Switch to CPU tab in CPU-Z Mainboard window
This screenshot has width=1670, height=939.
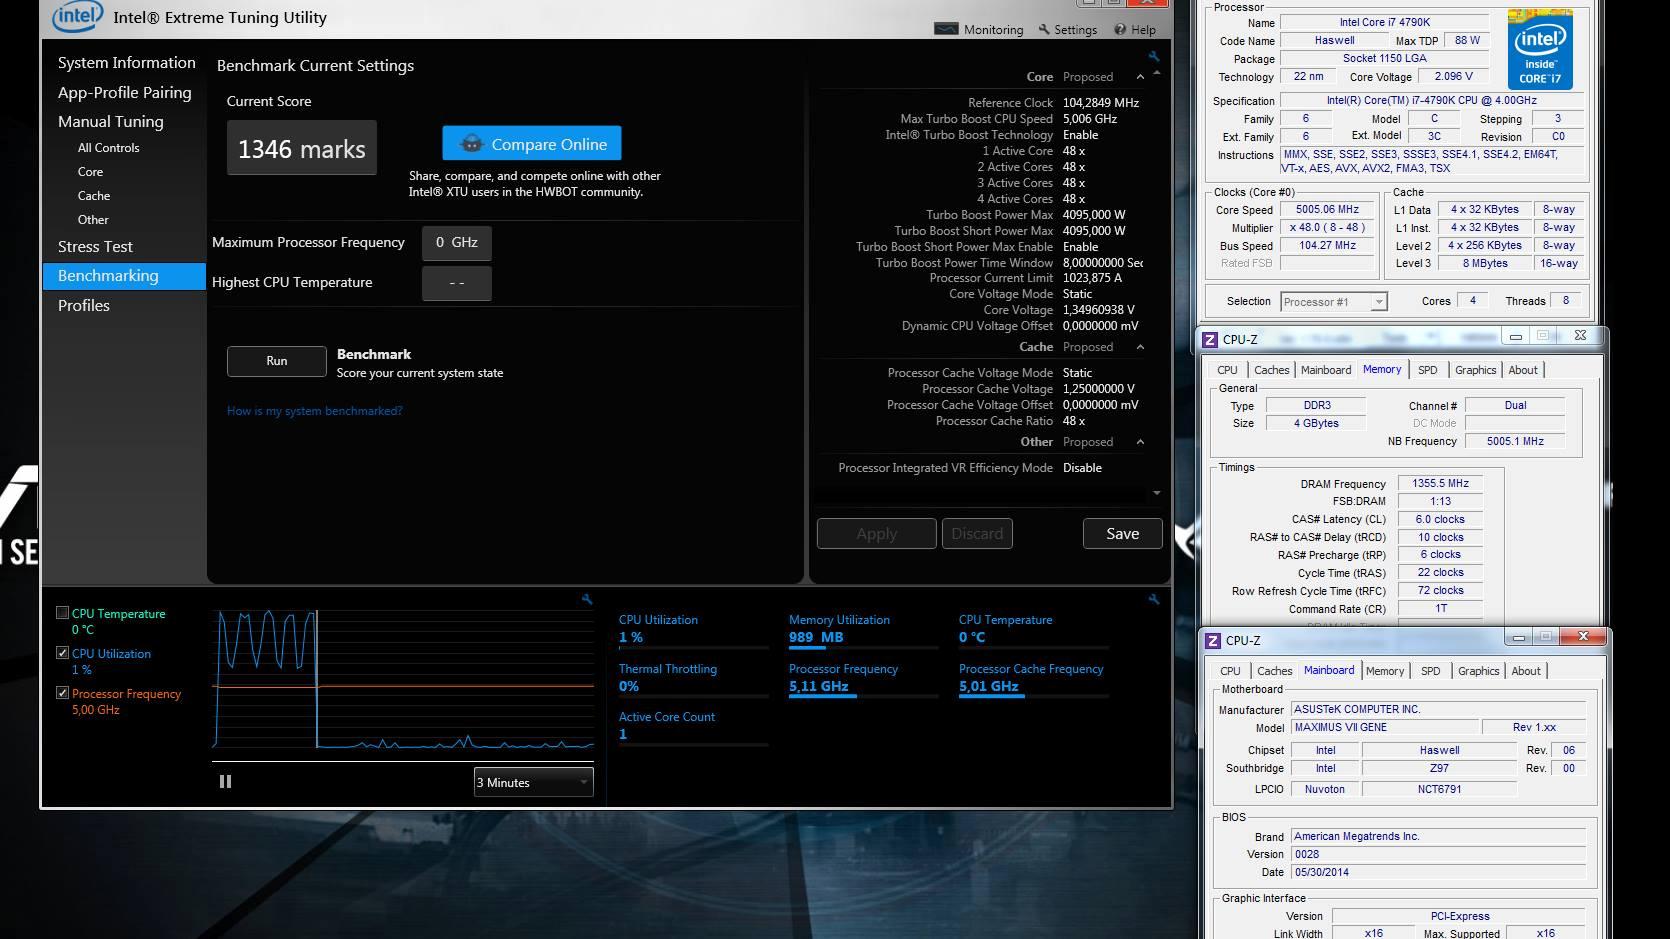[x=1230, y=671]
